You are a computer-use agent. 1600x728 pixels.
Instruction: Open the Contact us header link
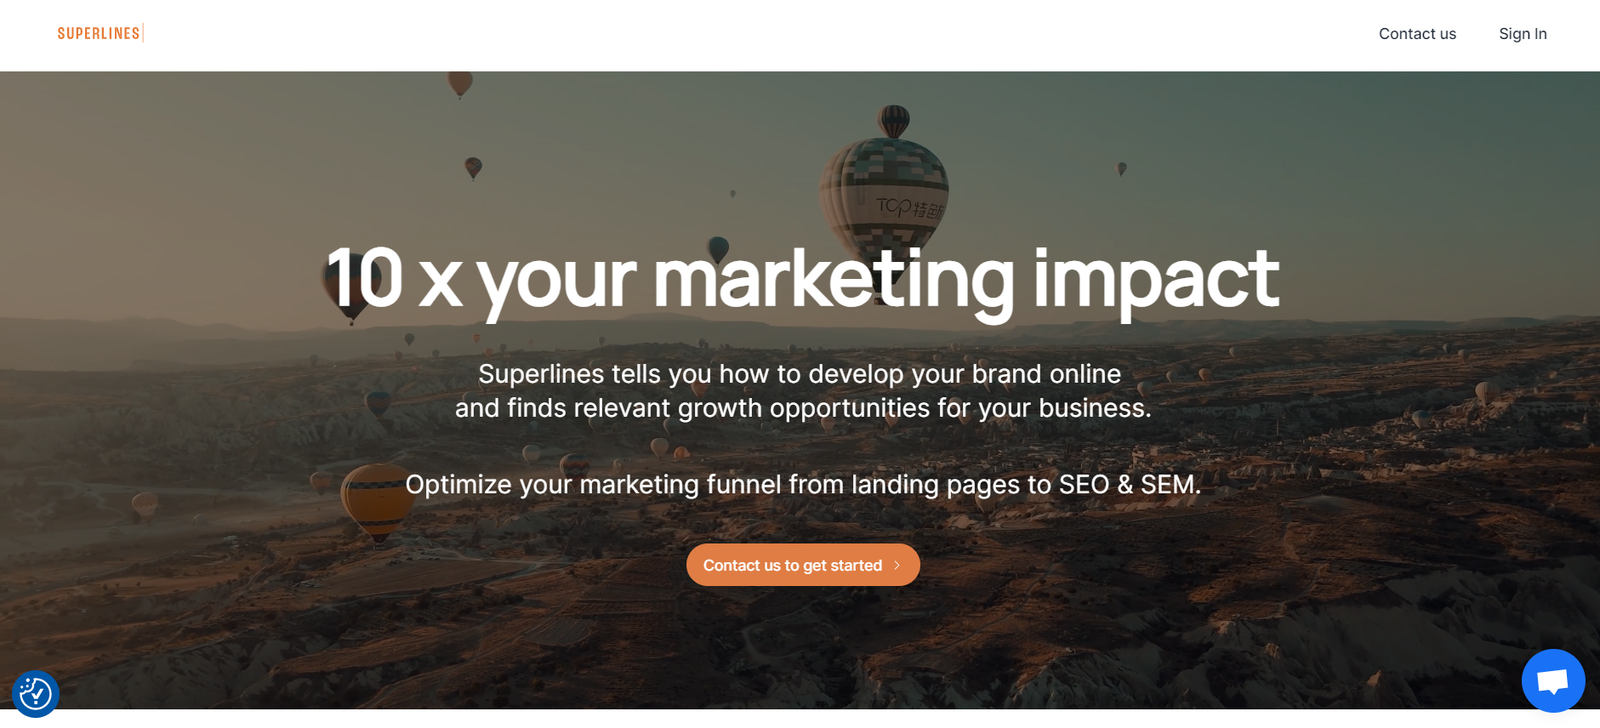[x=1417, y=34]
